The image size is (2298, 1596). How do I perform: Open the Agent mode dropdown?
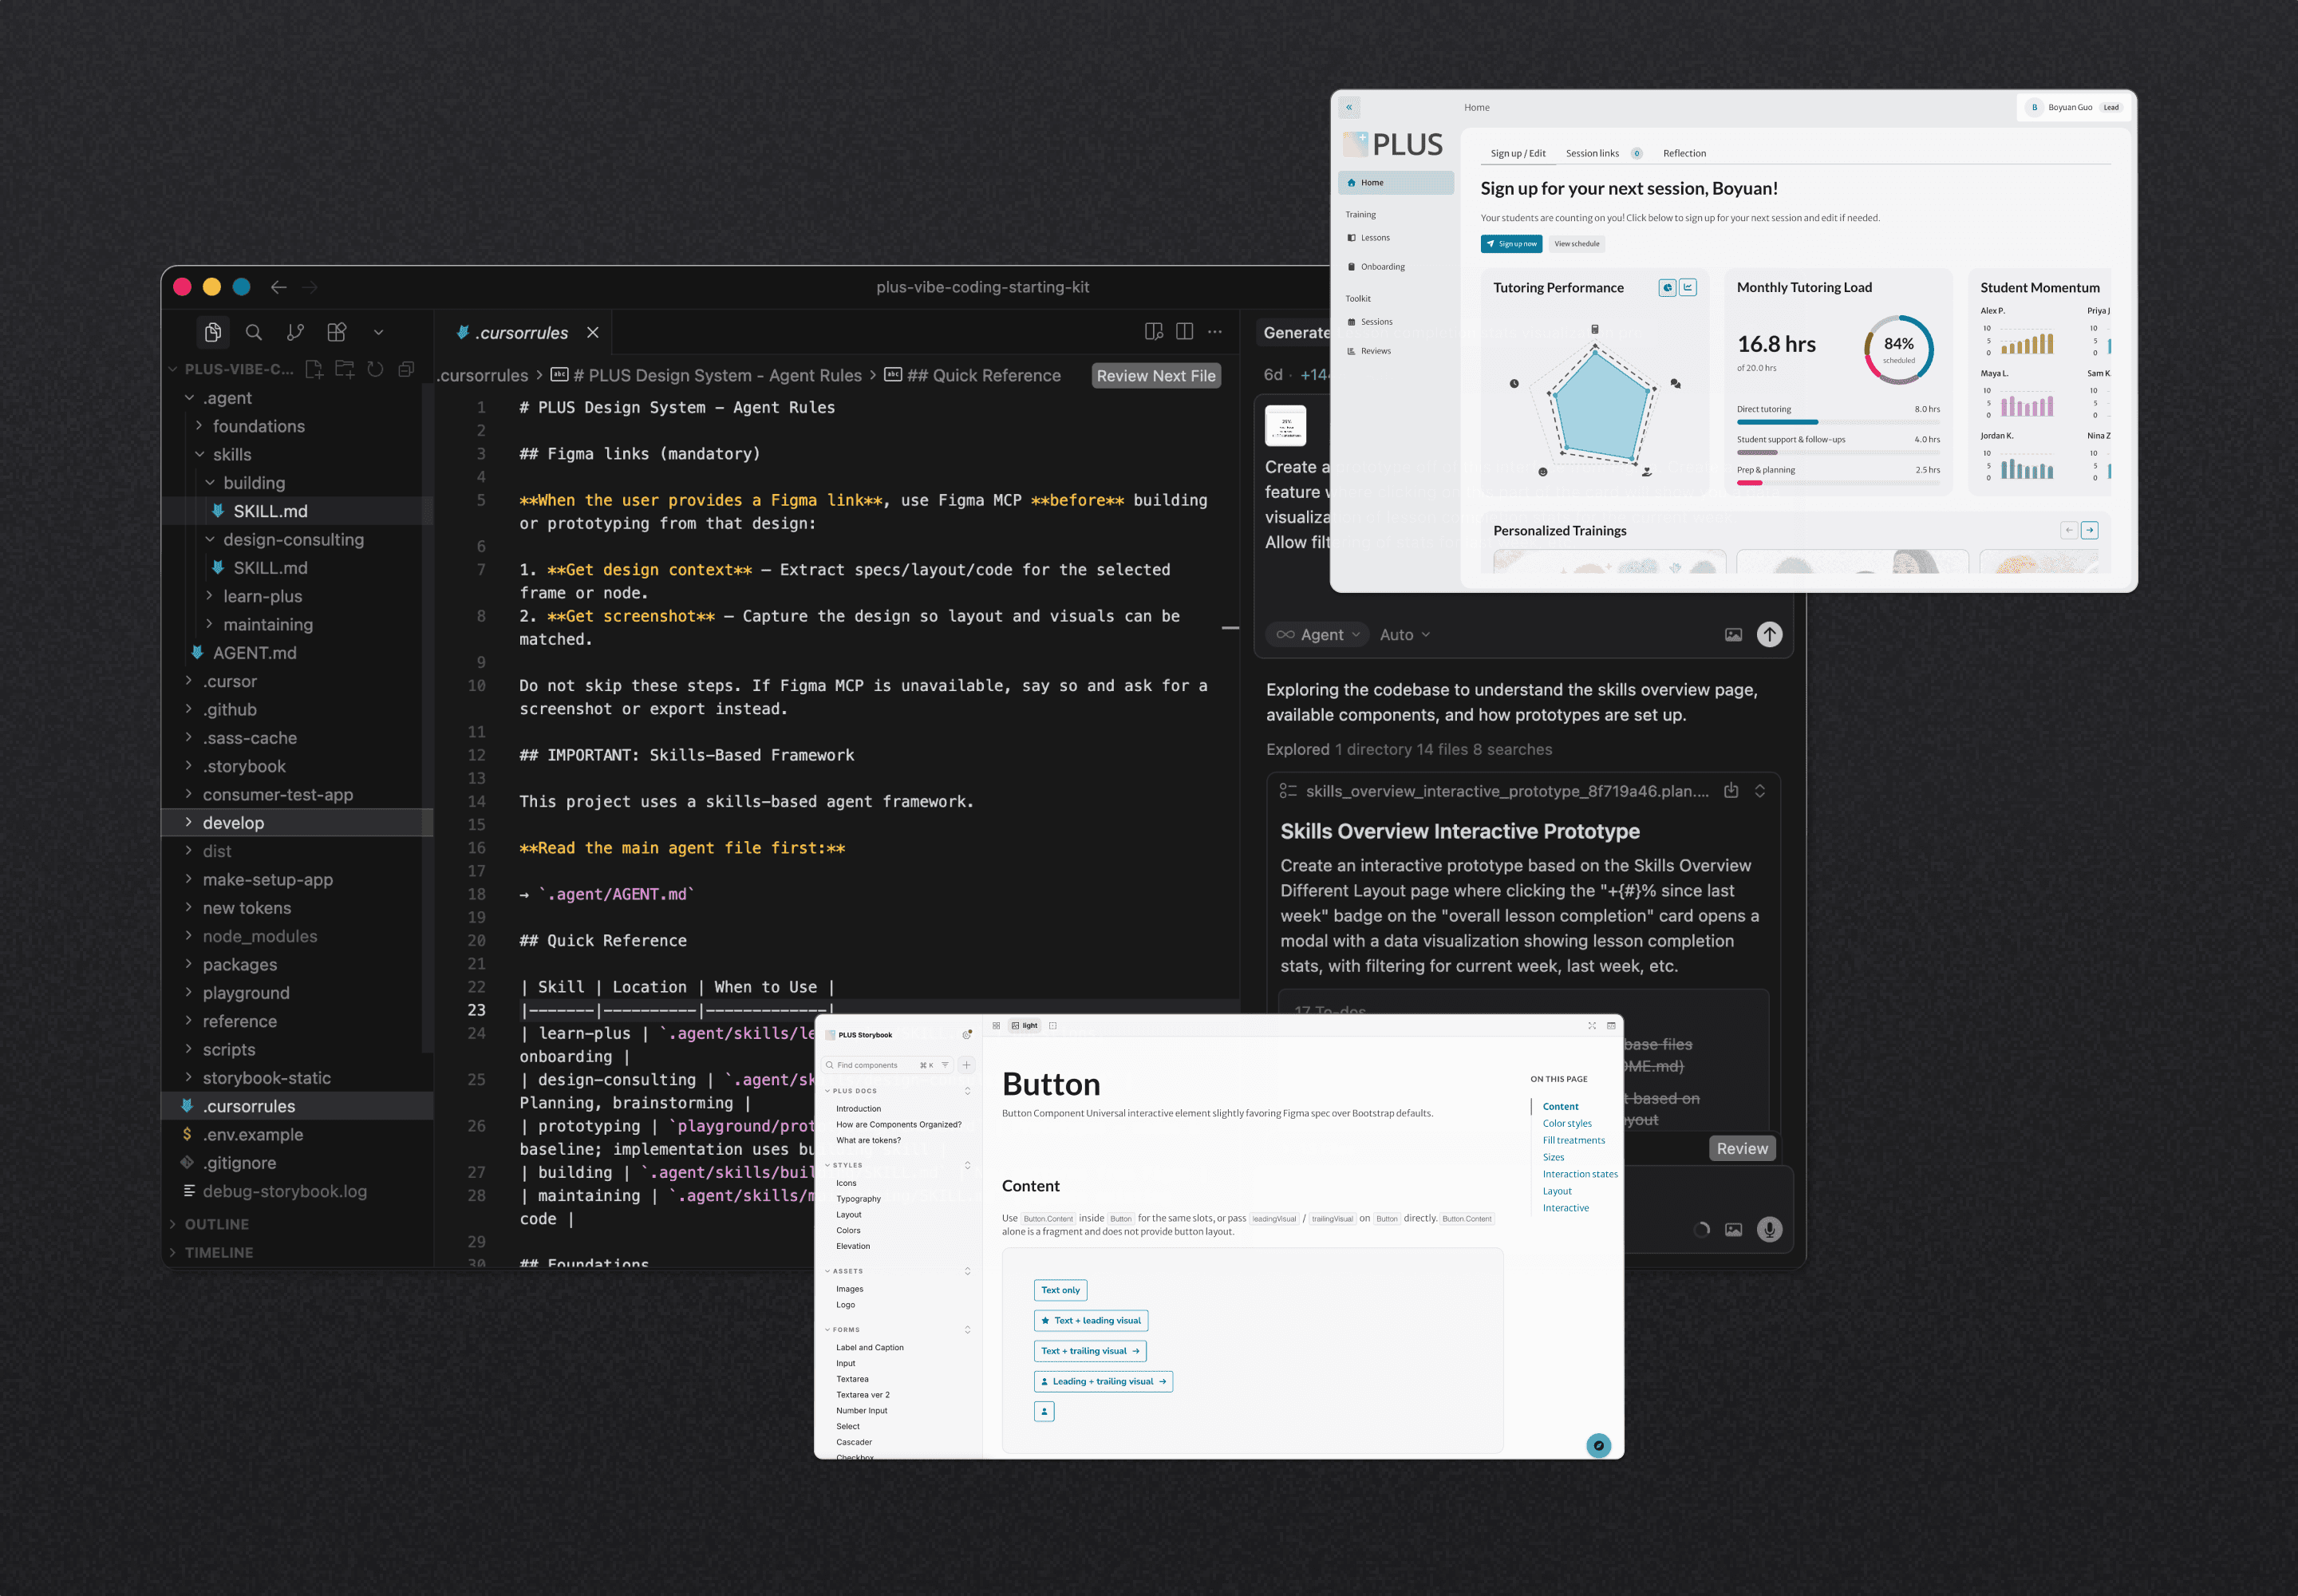tap(1318, 634)
